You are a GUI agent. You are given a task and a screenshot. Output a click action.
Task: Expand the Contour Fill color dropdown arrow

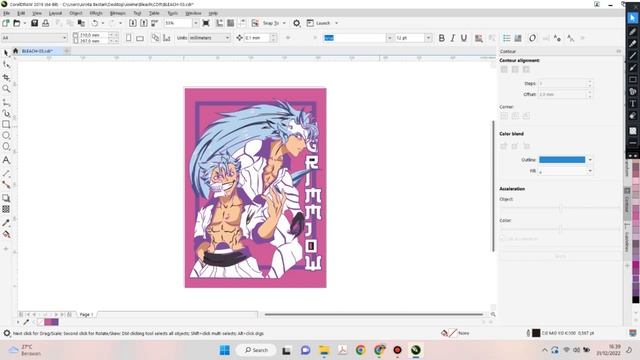click(590, 171)
